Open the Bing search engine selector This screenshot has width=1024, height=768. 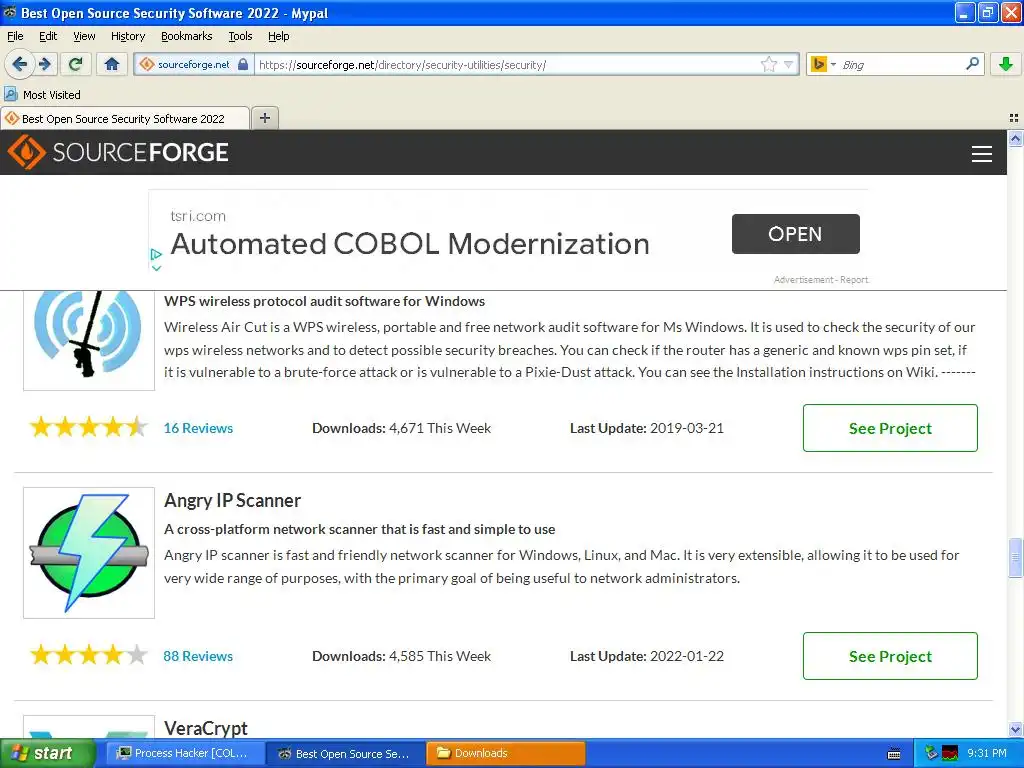823,64
